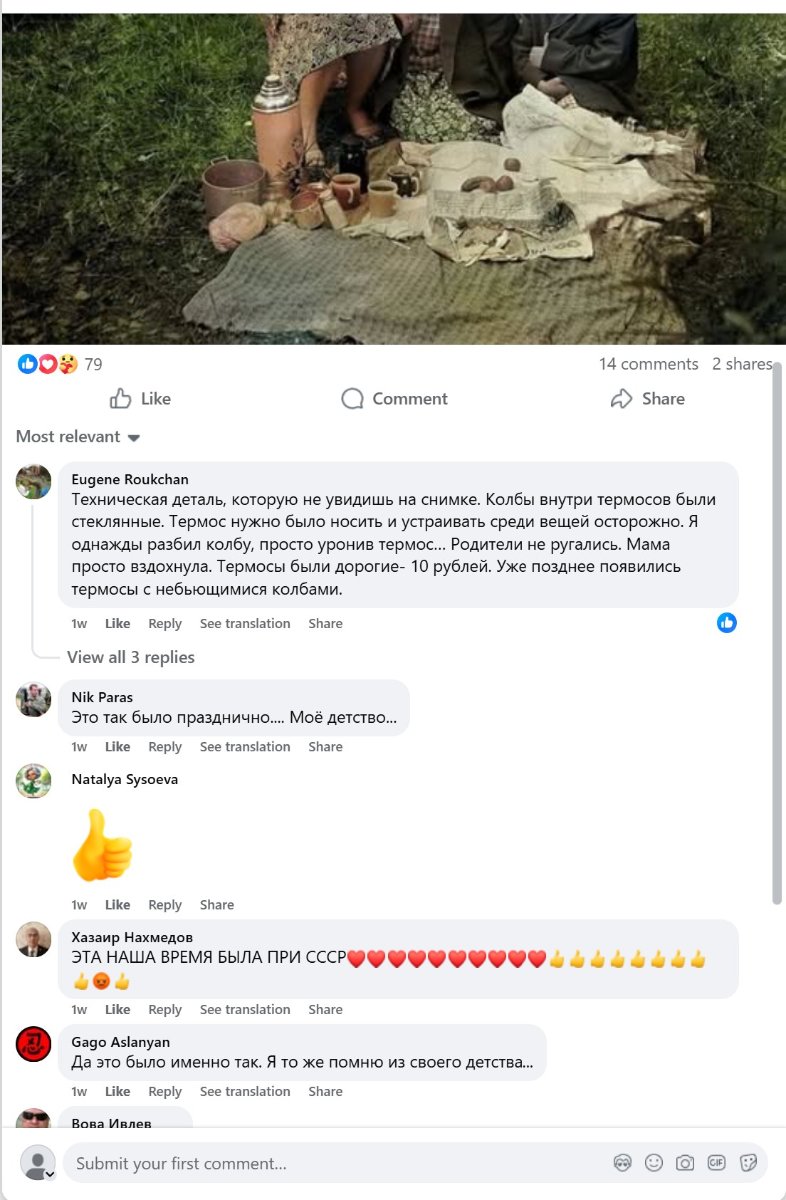Like Nik Paras's comment
Viewport: 786px width, 1200px height.
118,747
